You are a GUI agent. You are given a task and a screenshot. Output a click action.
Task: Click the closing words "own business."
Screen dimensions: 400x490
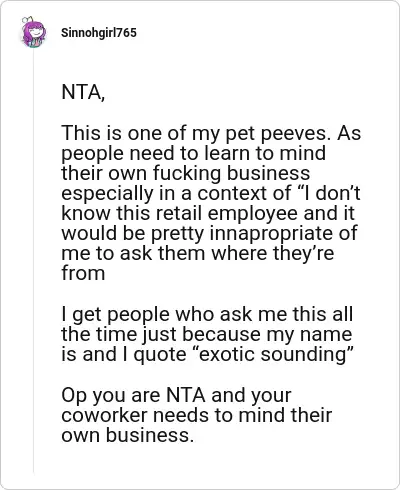(128, 435)
